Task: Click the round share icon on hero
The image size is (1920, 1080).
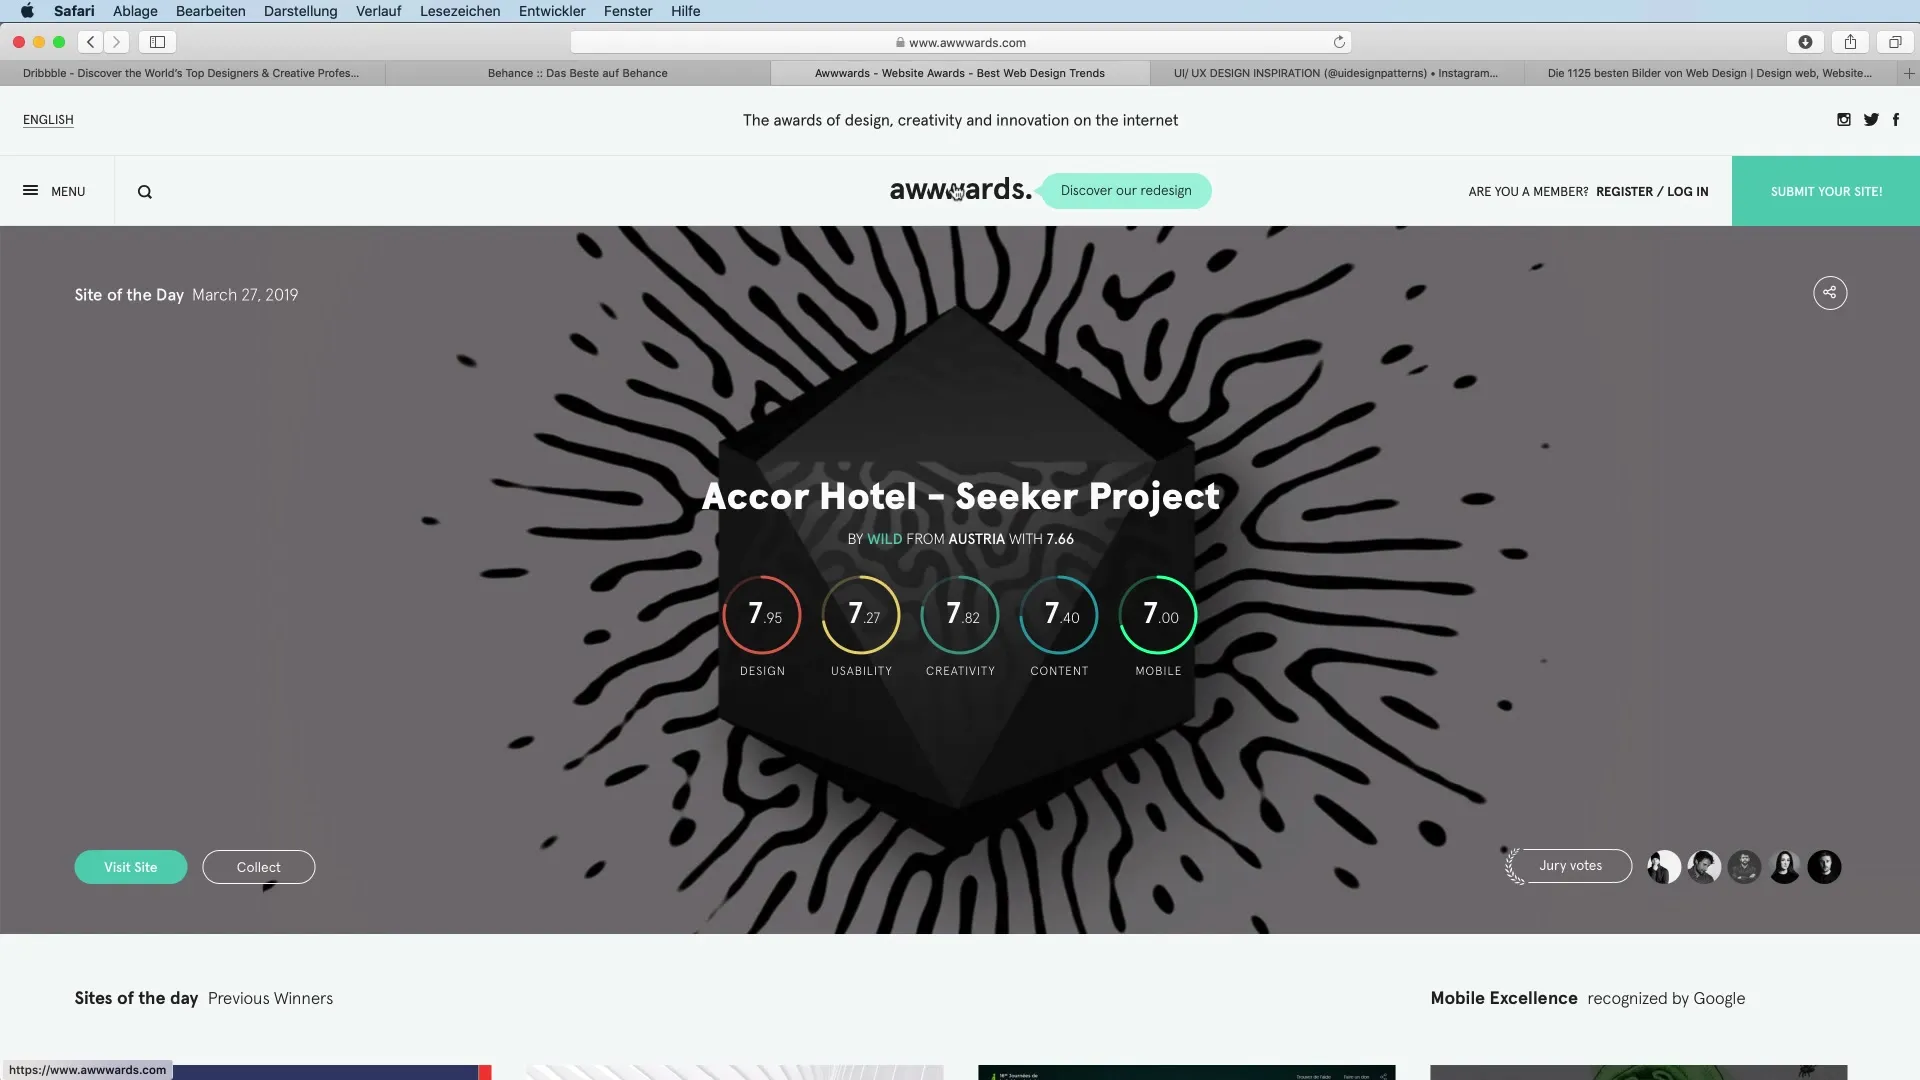Action: coord(1830,293)
